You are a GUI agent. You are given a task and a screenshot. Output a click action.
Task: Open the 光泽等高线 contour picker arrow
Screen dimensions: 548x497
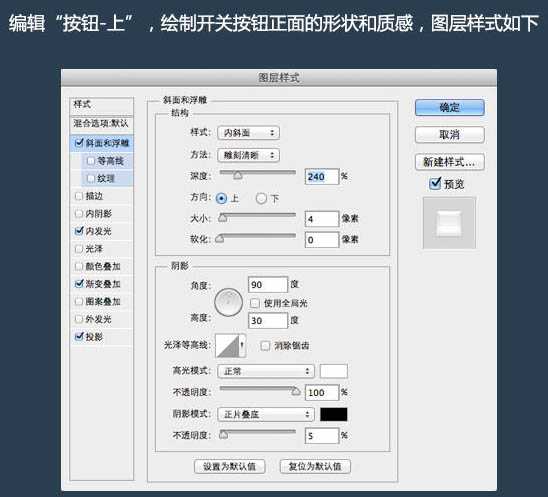pos(242,345)
